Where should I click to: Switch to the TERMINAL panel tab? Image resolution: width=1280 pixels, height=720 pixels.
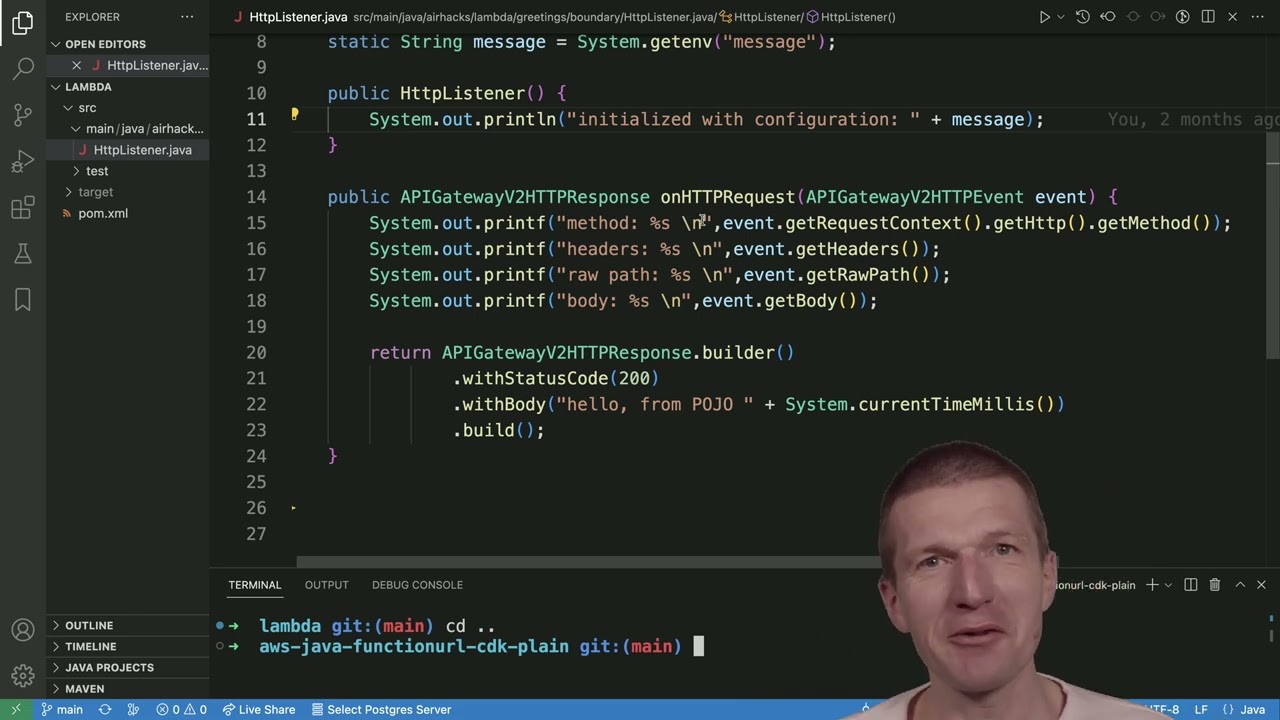pos(255,585)
